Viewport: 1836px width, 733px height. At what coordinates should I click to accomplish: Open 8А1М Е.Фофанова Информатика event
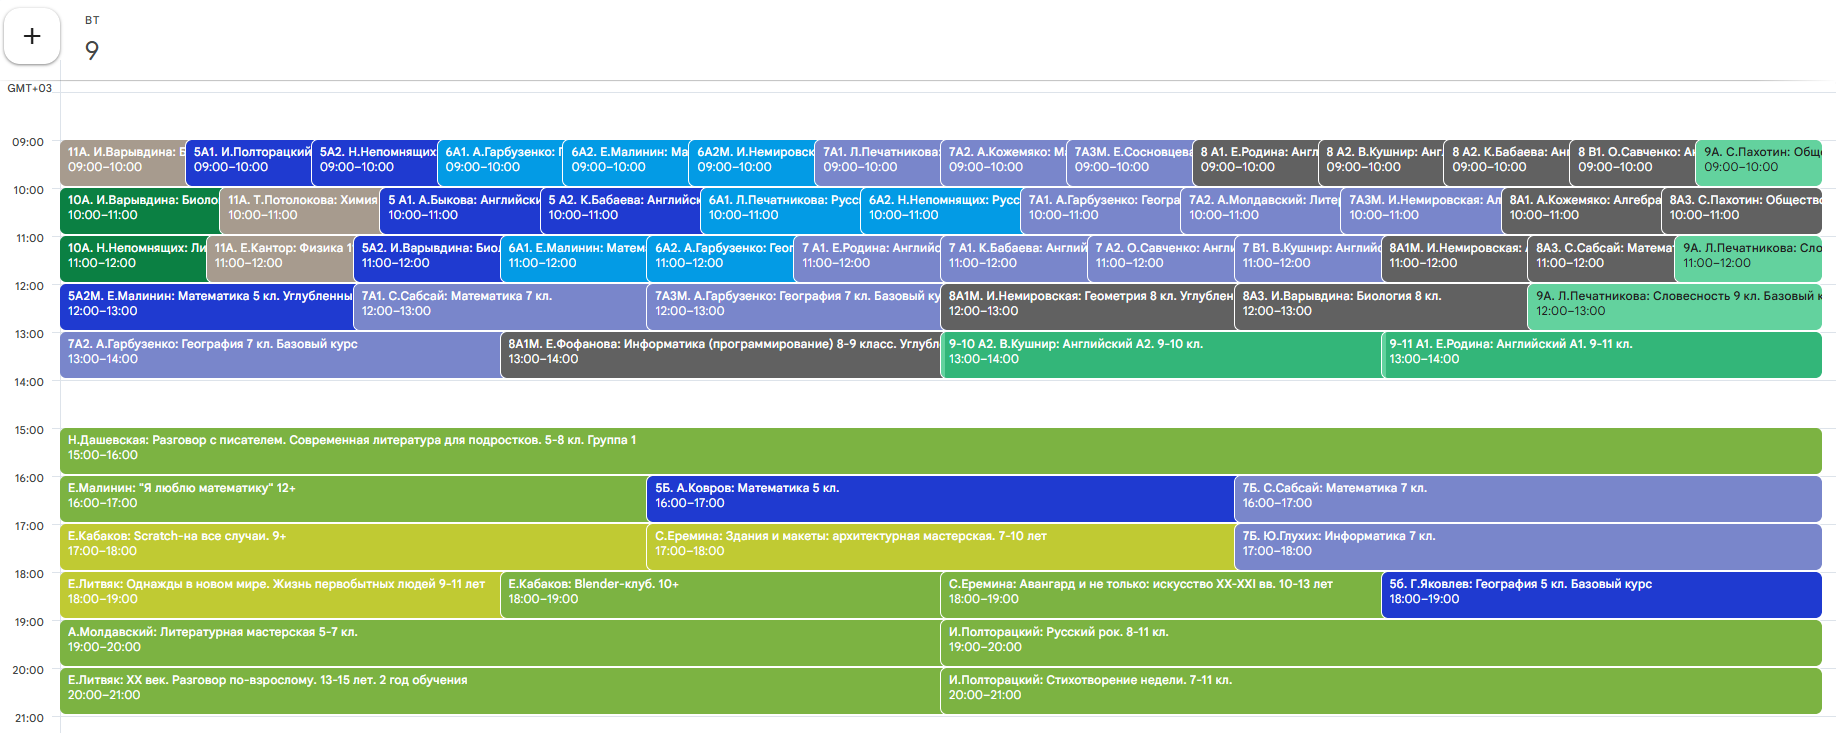(720, 354)
